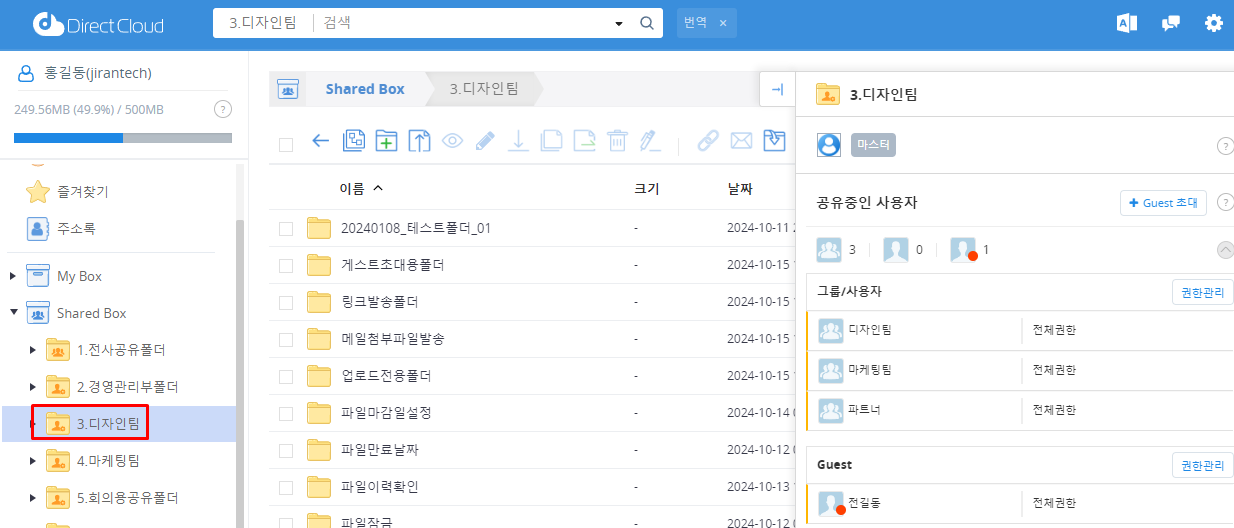Click the new folder icon in toolbar
Screen dimensions: 1234x528
pyautogui.click(x=386, y=141)
